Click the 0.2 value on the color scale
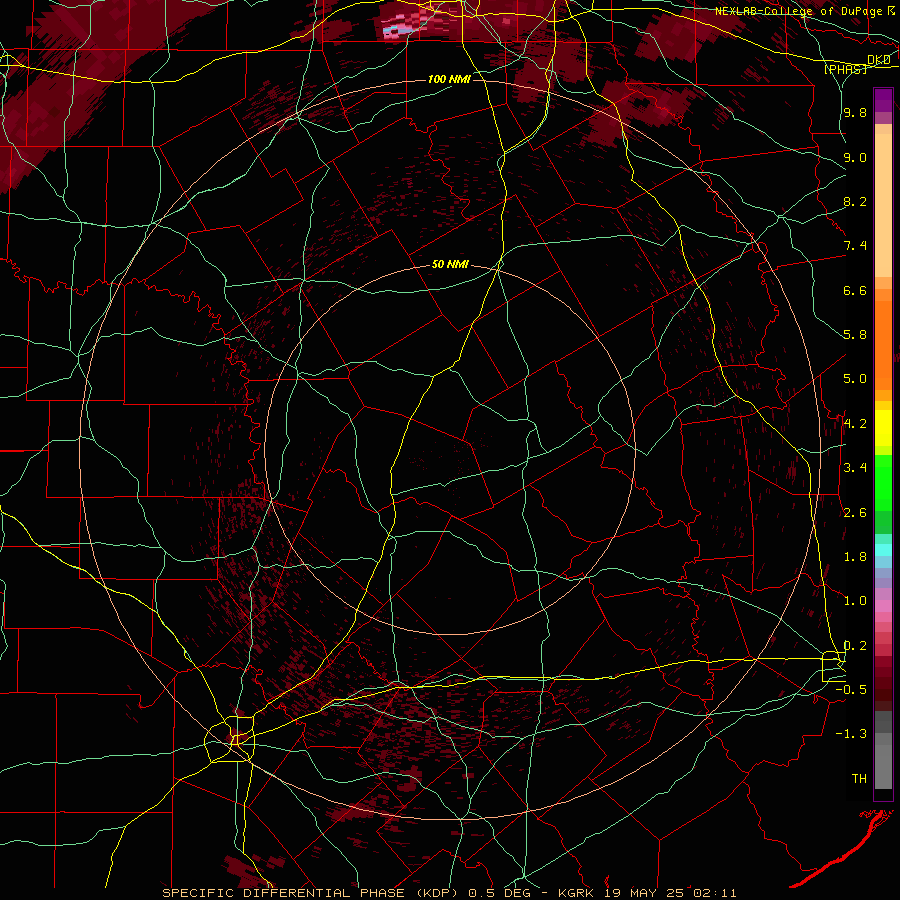 855,646
